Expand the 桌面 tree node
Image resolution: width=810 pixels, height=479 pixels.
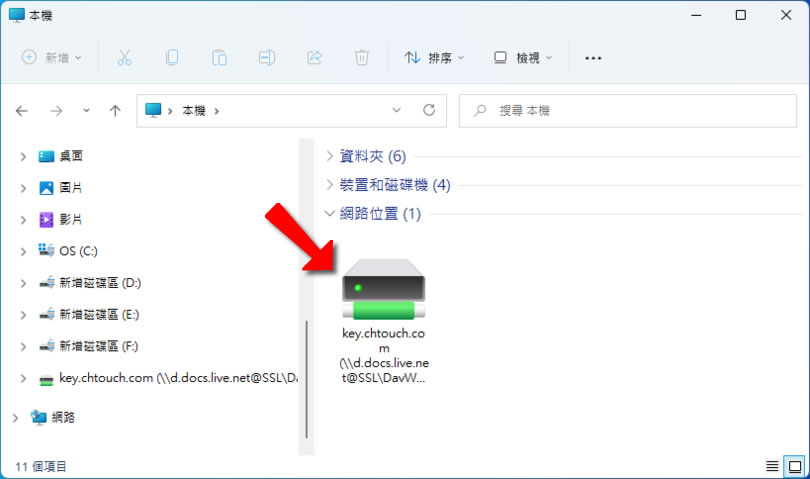tap(23, 156)
